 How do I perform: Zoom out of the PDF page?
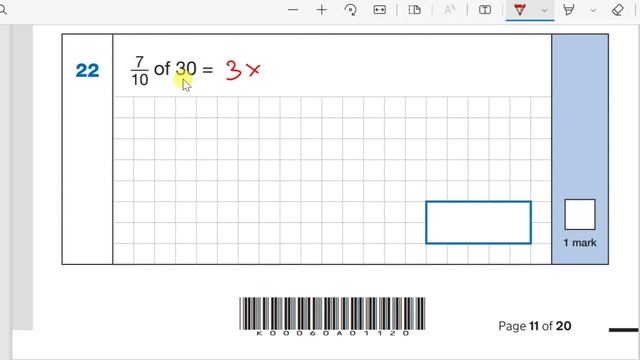[293, 10]
